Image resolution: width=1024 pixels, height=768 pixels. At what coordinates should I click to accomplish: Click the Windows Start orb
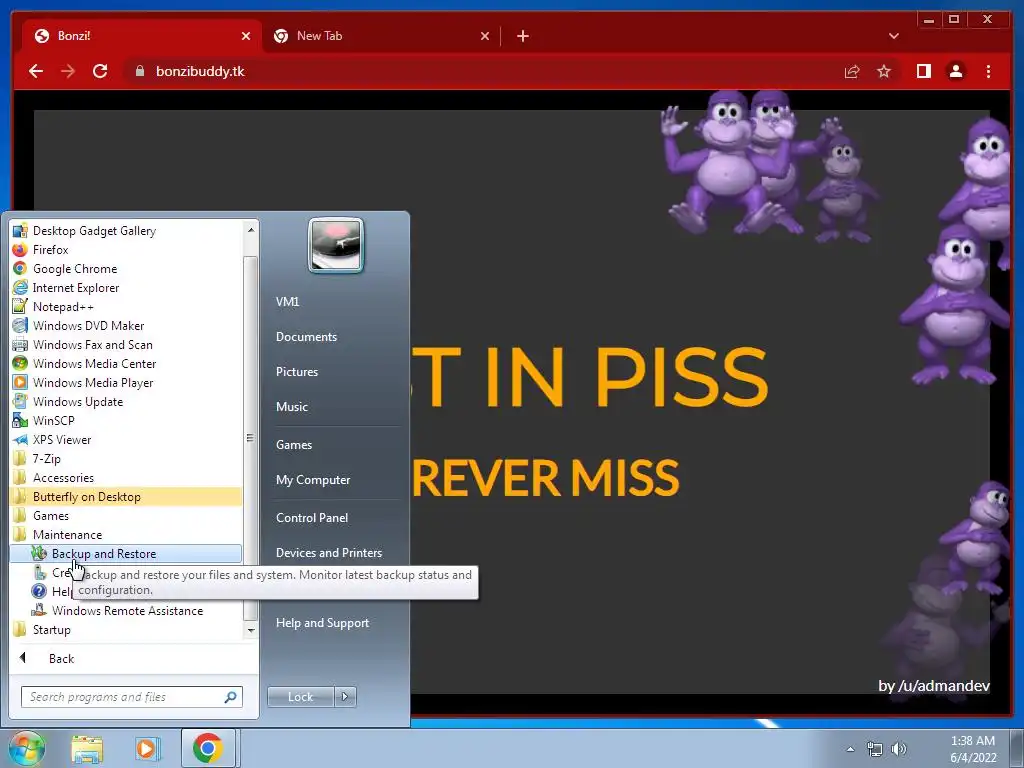pyautogui.click(x=26, y=748)
